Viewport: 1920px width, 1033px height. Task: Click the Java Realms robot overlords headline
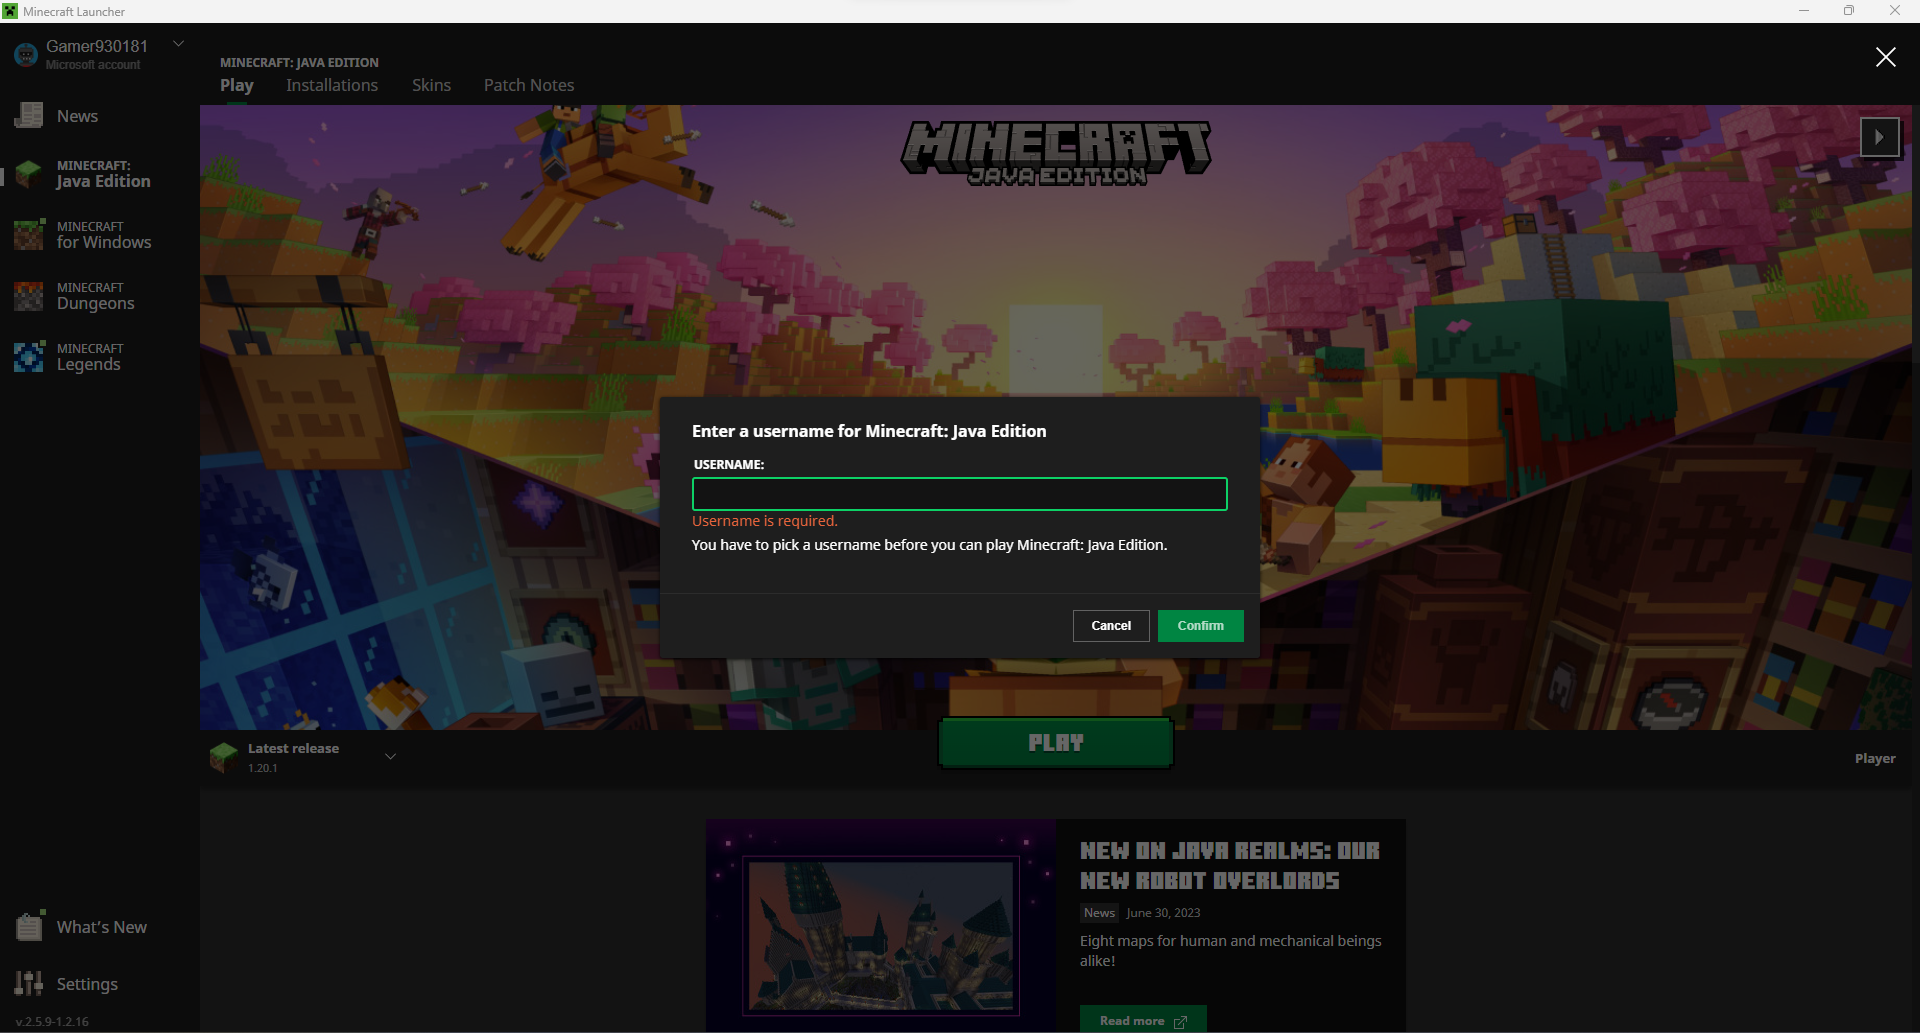coord(1230,866)
